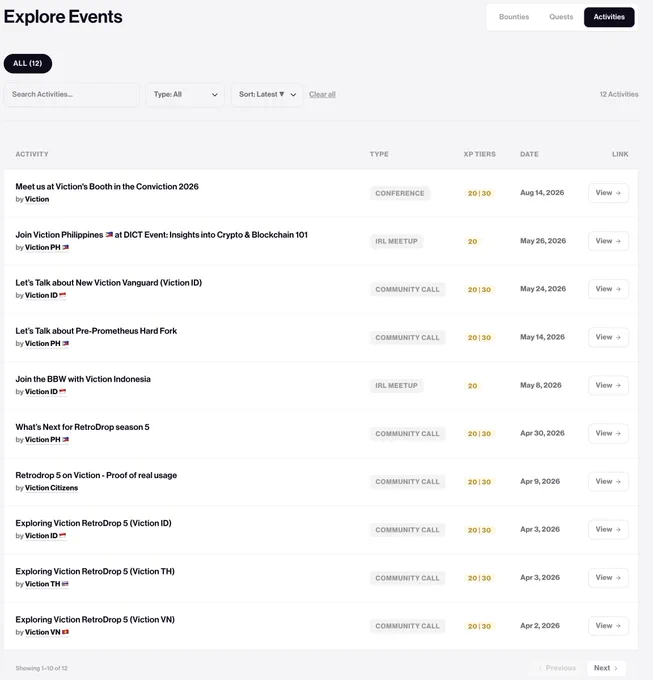The image size is (653, 680).
Task: Click the IRL MEETUP badge on BBW row
Action: click(x=396, y=386)
